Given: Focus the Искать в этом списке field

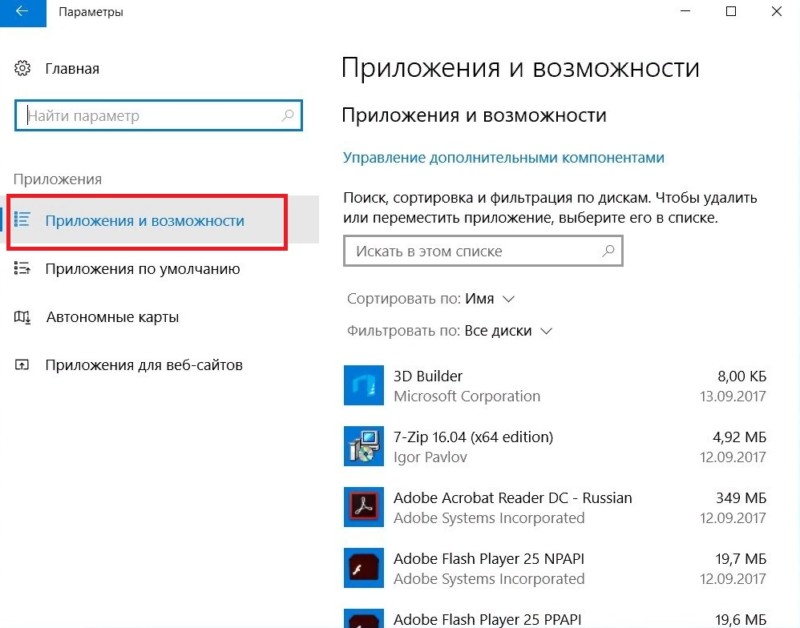Looking at the screenshot, I should (483, 250).
